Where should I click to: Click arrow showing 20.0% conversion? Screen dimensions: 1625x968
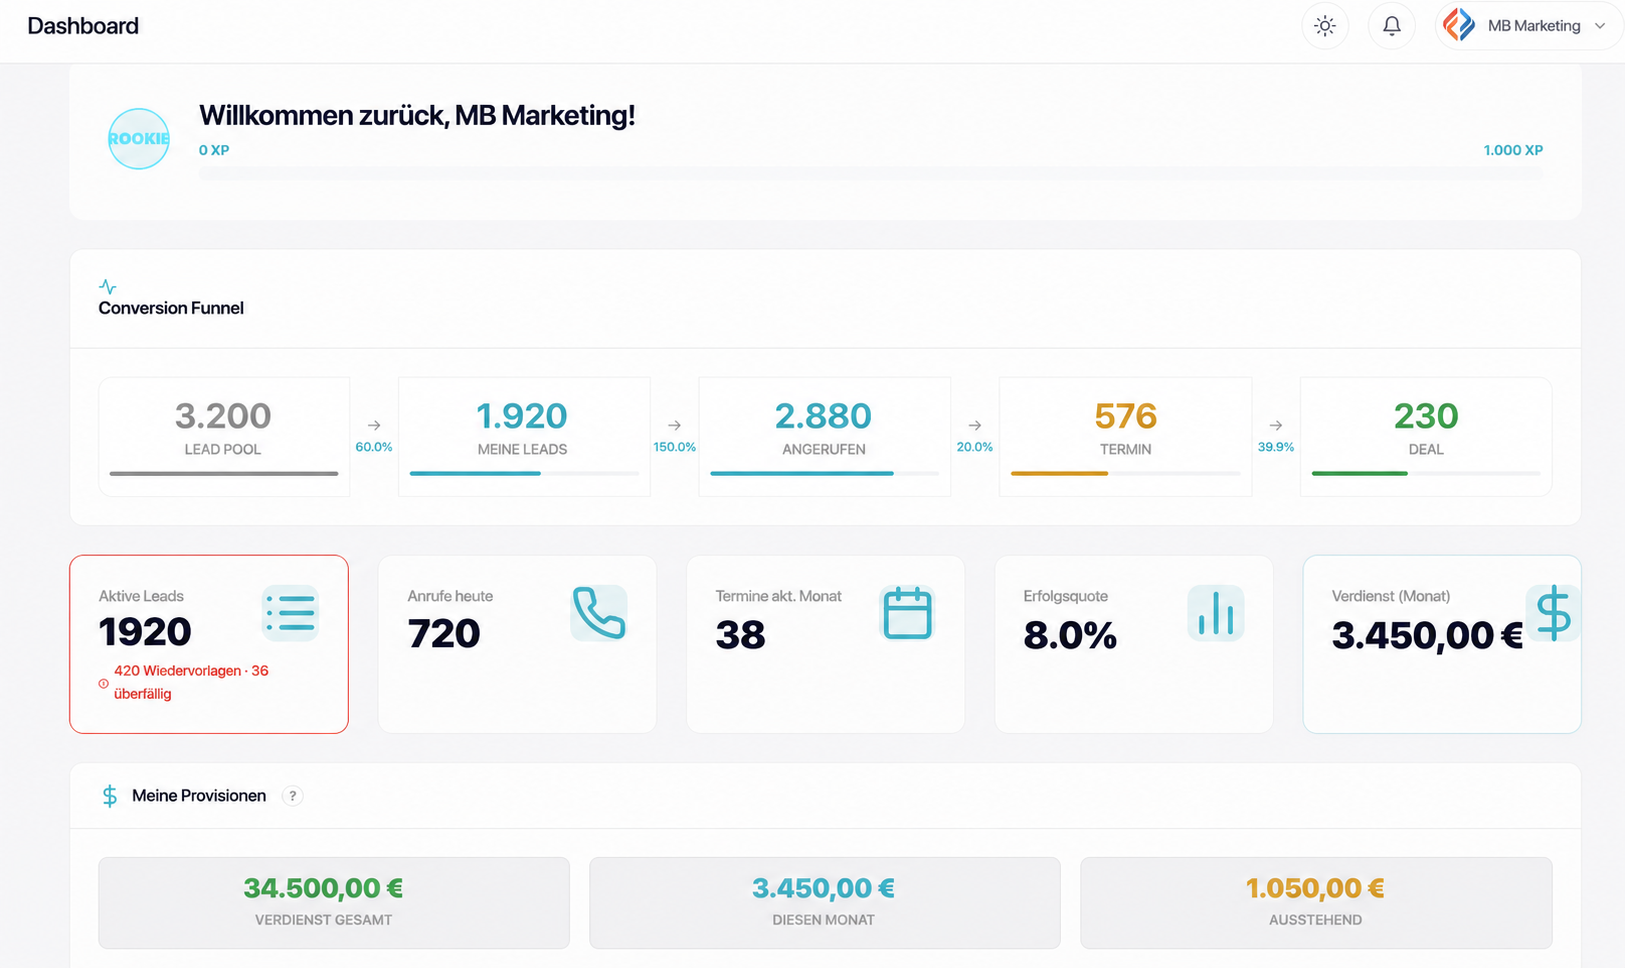[975, 425]
